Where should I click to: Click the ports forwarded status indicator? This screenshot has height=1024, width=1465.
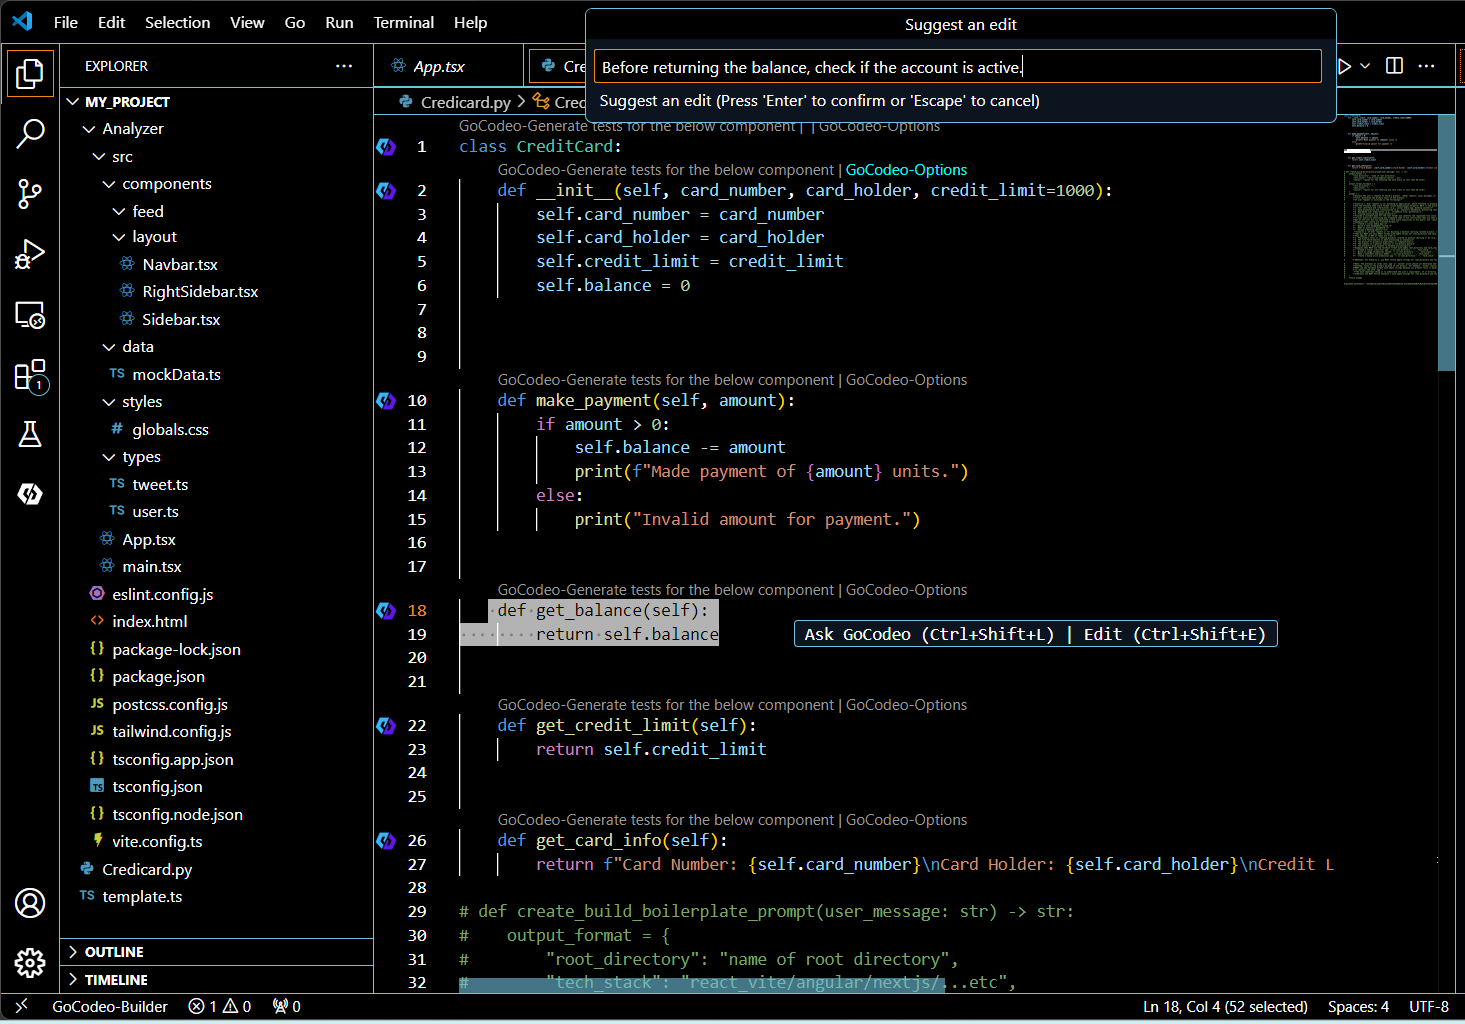point(287,1007)
